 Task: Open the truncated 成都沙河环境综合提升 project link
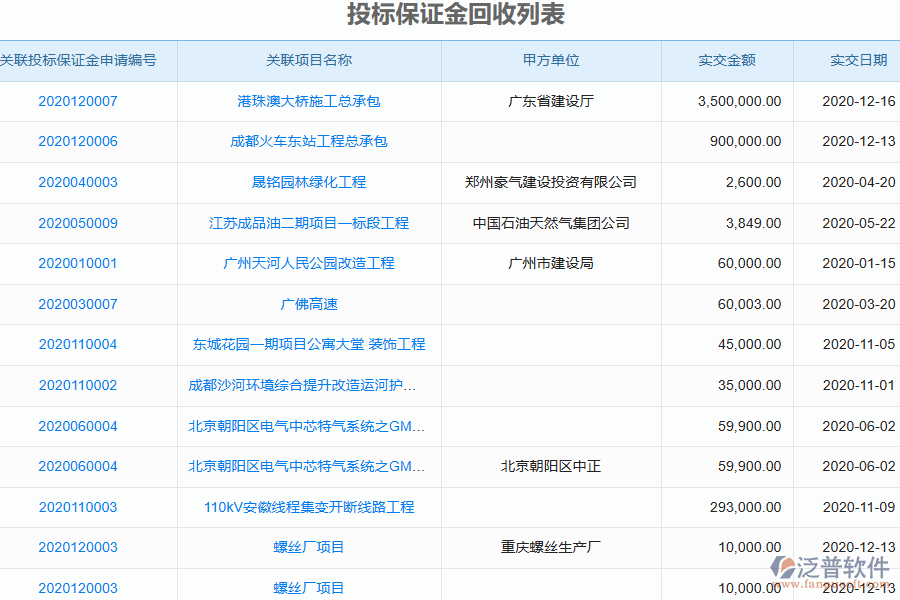click(x=305, y=385)
